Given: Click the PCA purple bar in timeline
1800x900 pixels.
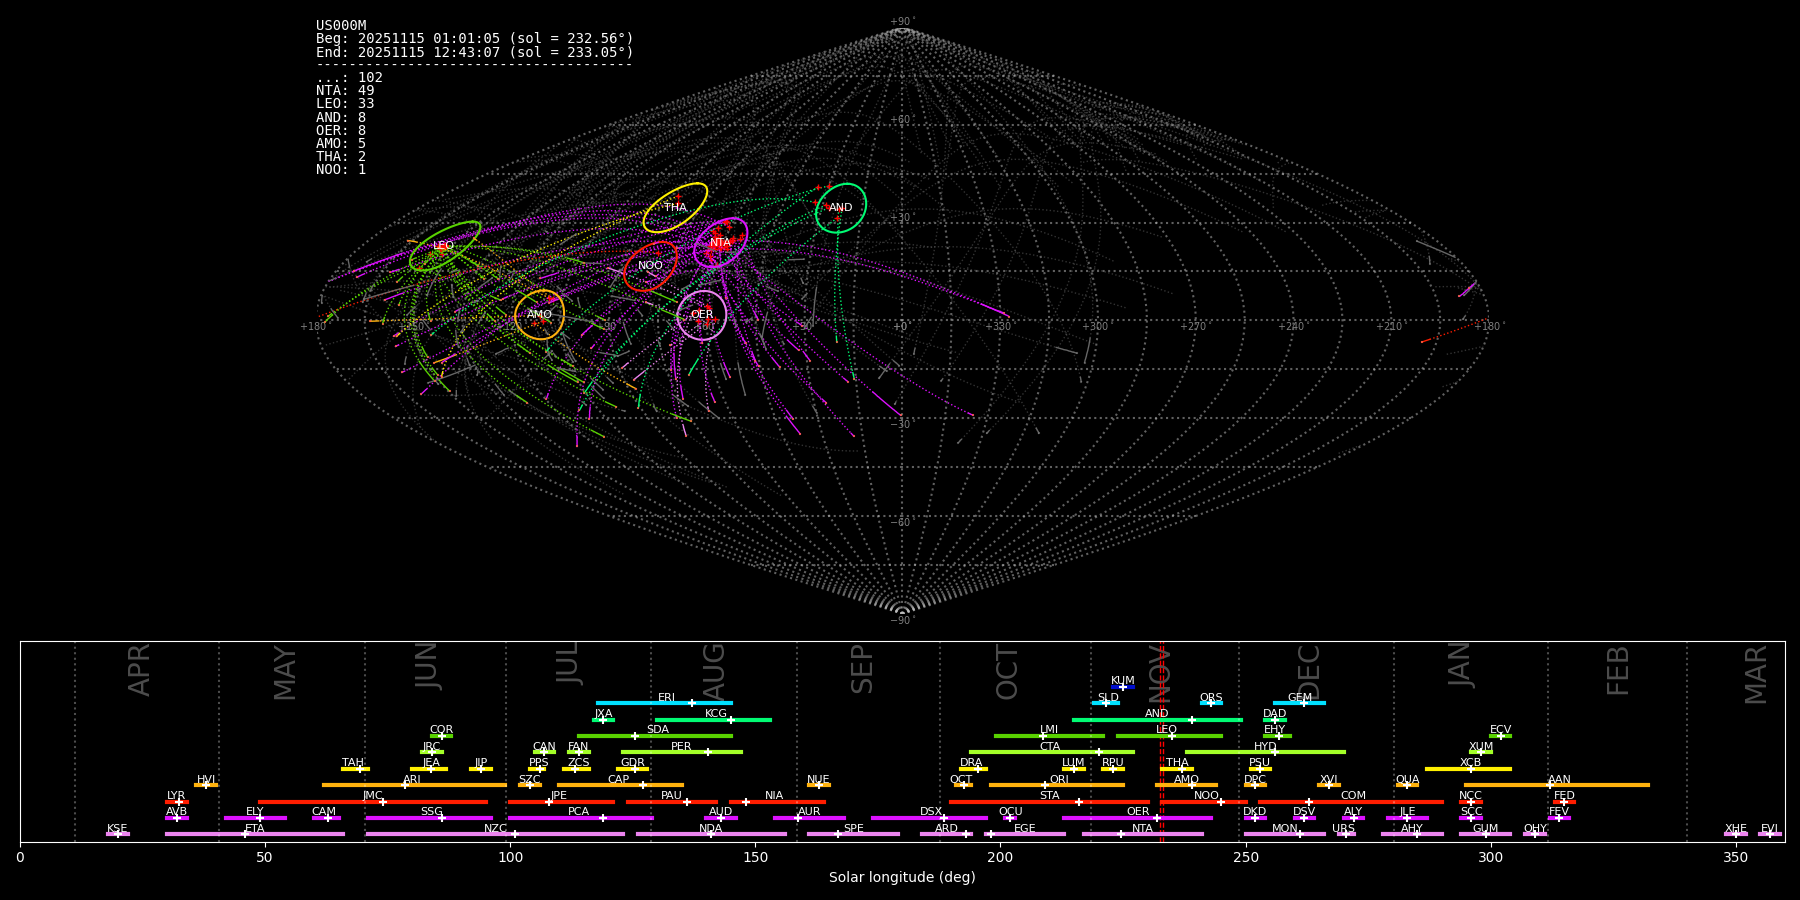Looking at the screenshot, I should tap(580, 818).
